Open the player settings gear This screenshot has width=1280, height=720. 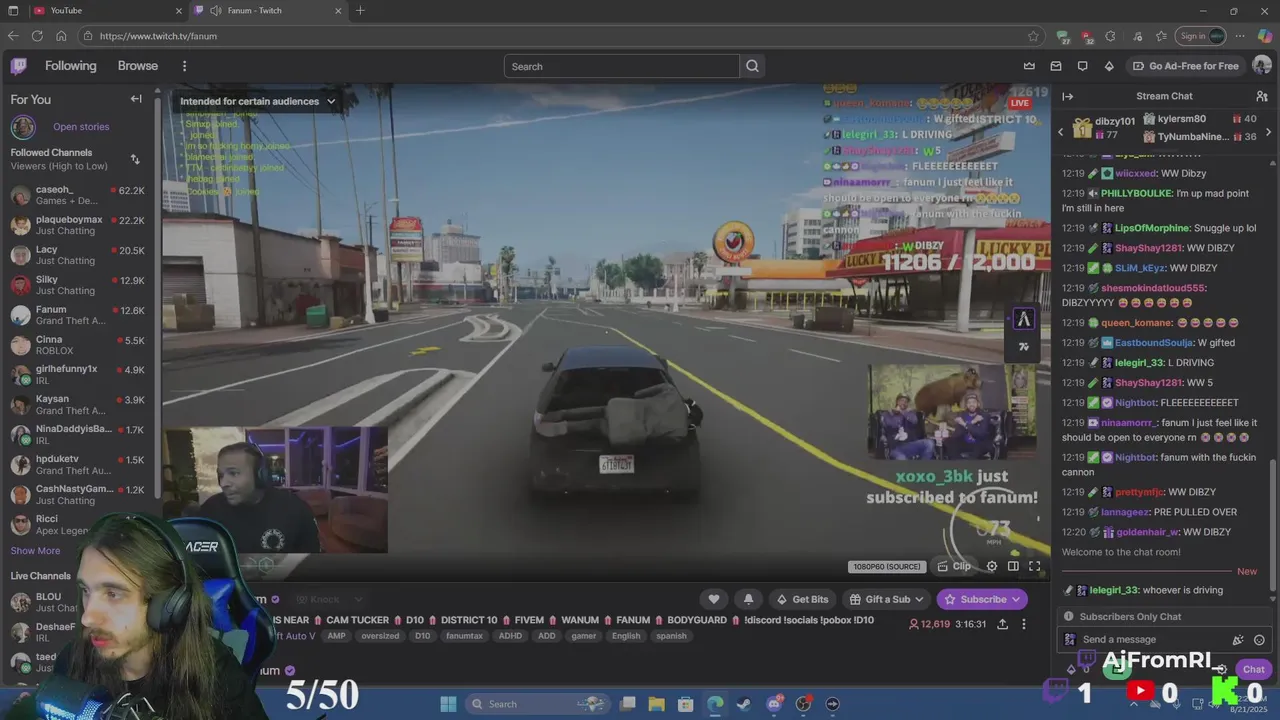[991, 566]
